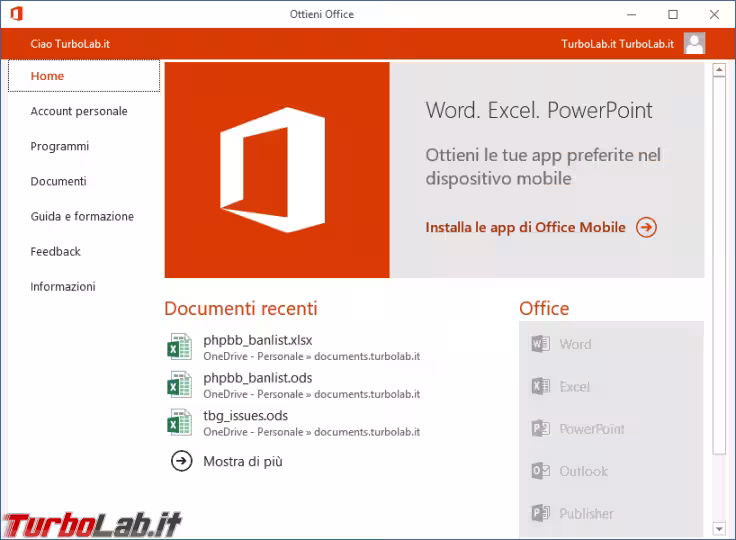736x540 pixels.
Task: Open the Excel icon for phpbb_banlist.ods
Action: click(x=179, y=385)
